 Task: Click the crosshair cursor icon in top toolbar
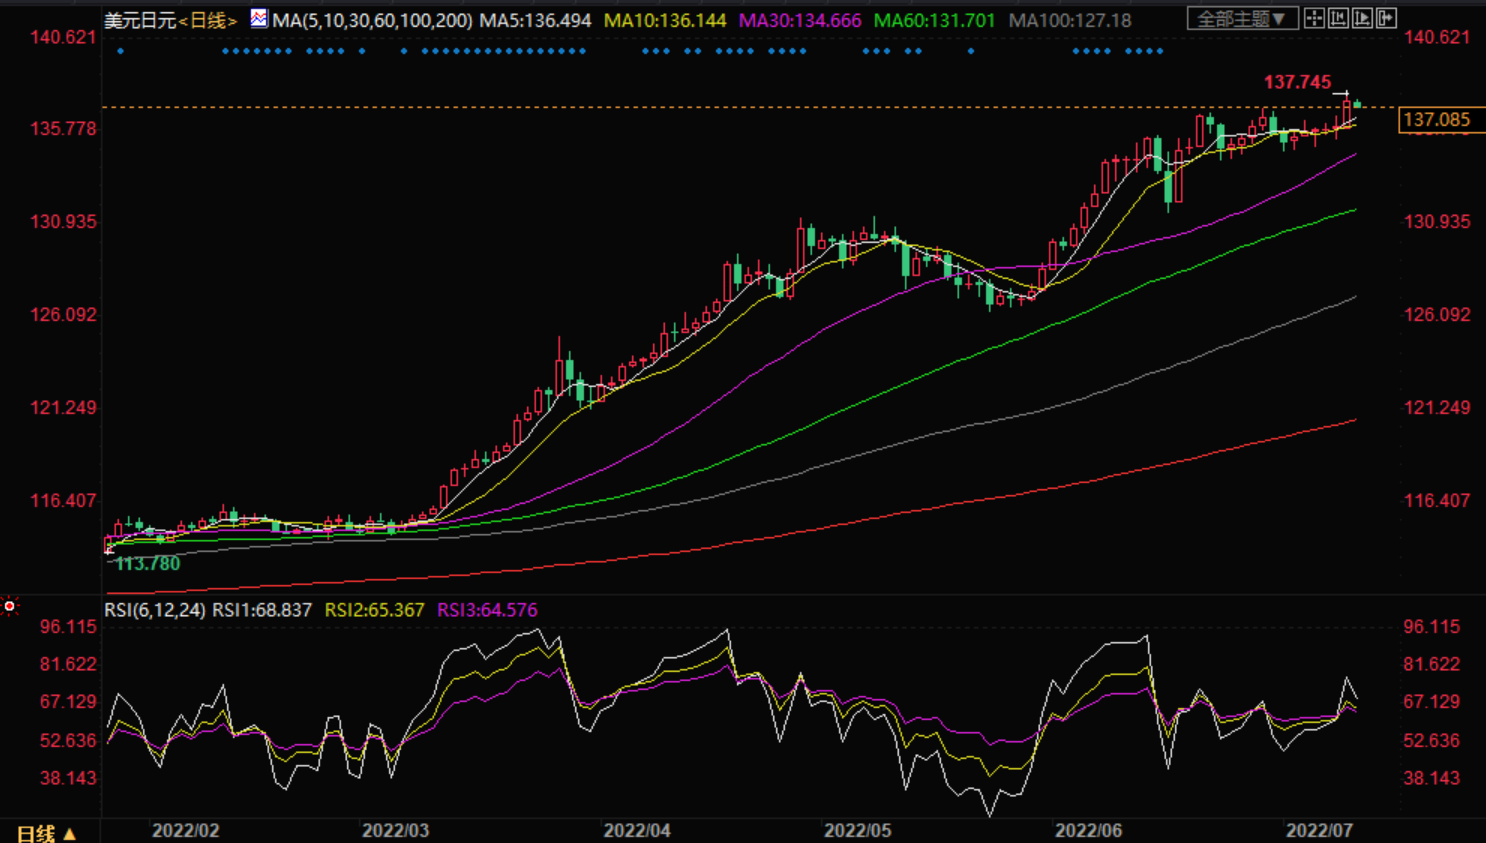[1314, 18]
